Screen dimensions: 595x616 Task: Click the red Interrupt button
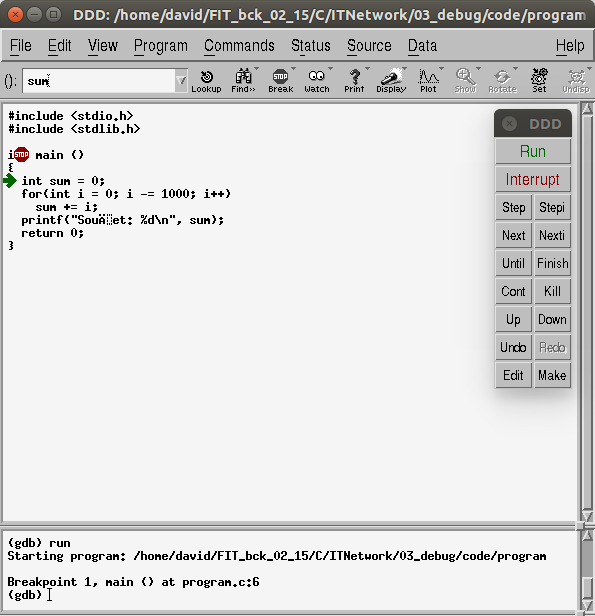click(x=533, y=179)
